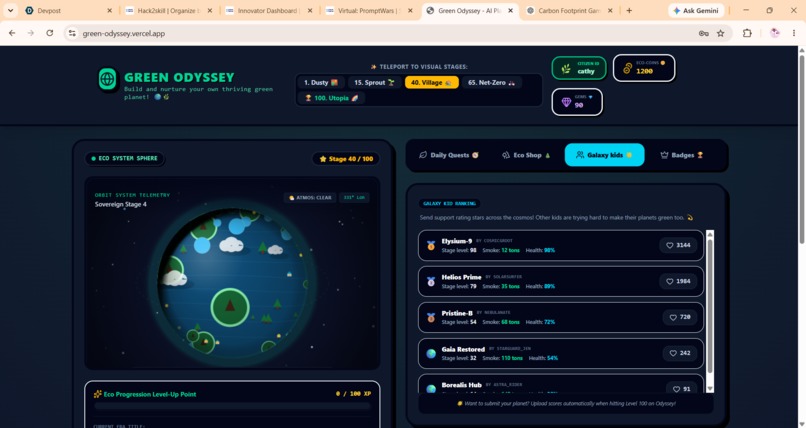The height and width of the screenshot is (428, 806).
Task: Click the Sovereign Stage 4 text
Action: pyautogui.click(x=120, y=204)
